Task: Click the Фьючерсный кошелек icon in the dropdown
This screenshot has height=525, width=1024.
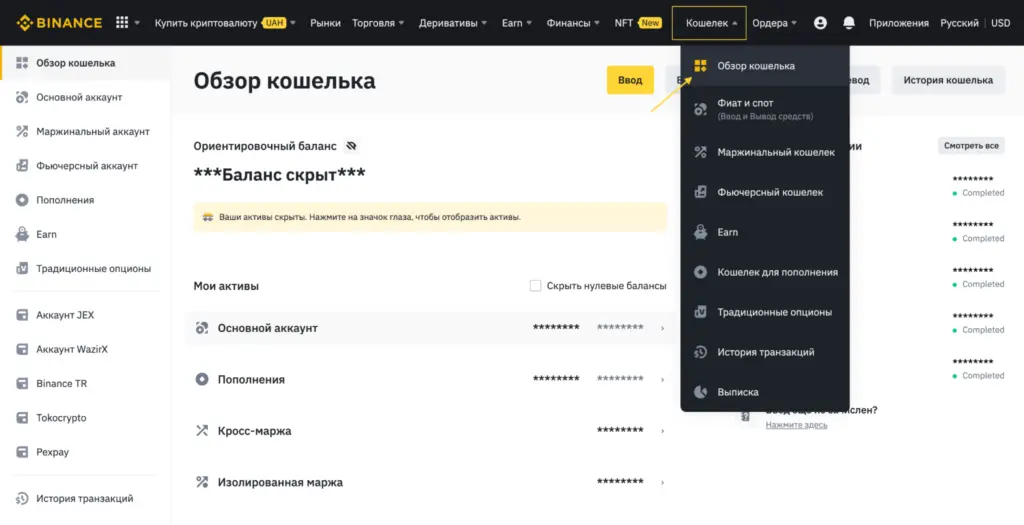Action: pos(700,192)
